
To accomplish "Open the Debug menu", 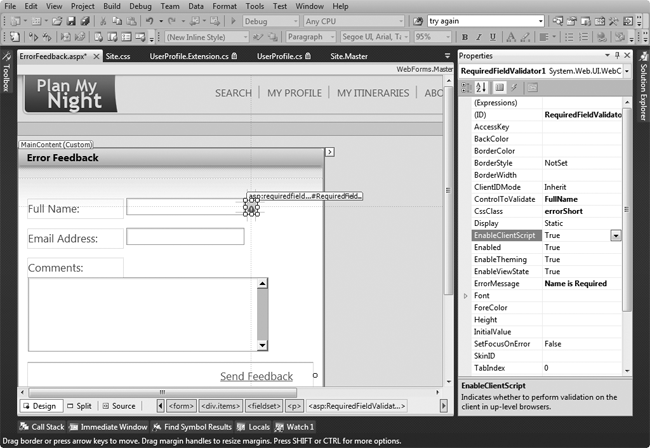I will 140,6.
